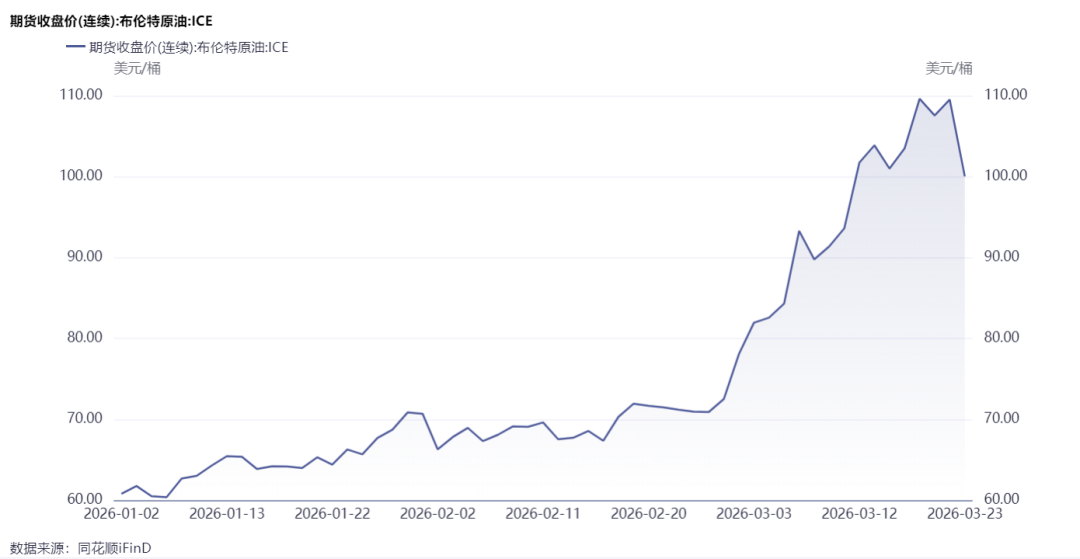This screenshot has height=559, width=1080.
Task: Click date label 2026-03-03
Action: click(754, 514)
